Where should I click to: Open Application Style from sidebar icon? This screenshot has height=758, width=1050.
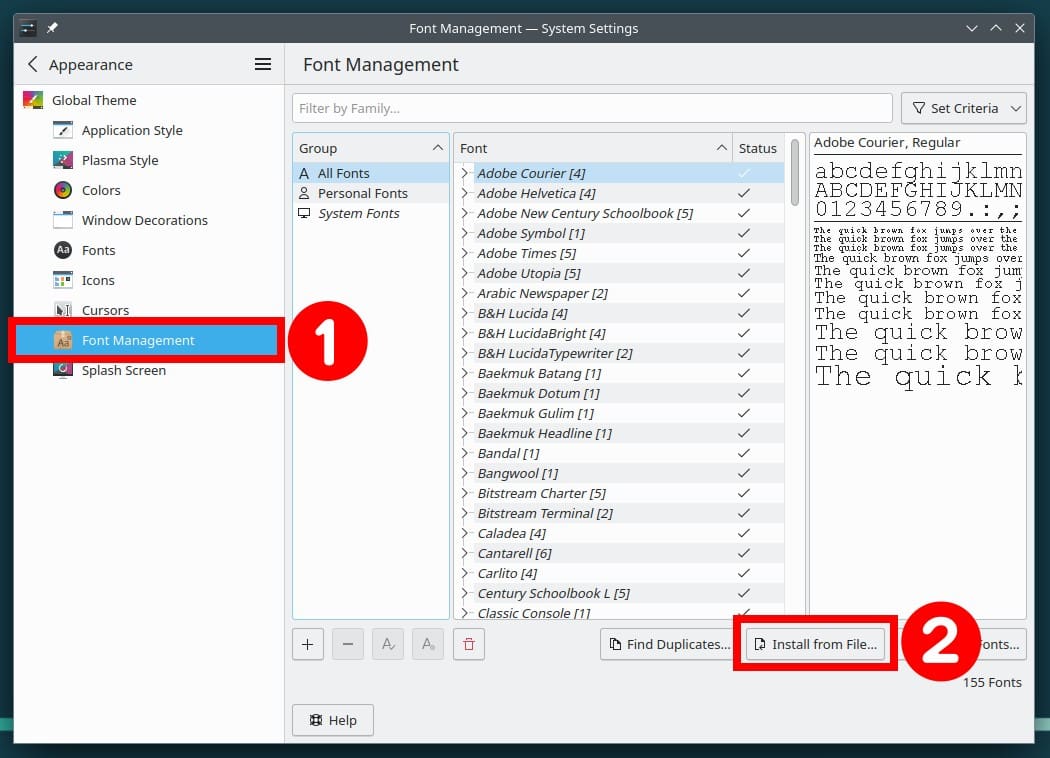pyautogui.click(x=63, y=130)
